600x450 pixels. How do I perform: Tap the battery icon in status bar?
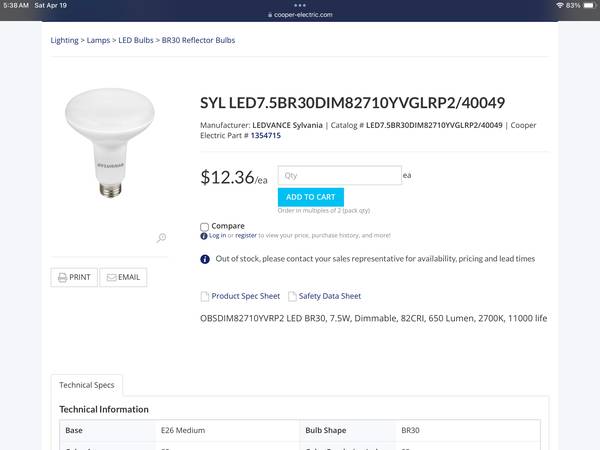tap(588, 5)
